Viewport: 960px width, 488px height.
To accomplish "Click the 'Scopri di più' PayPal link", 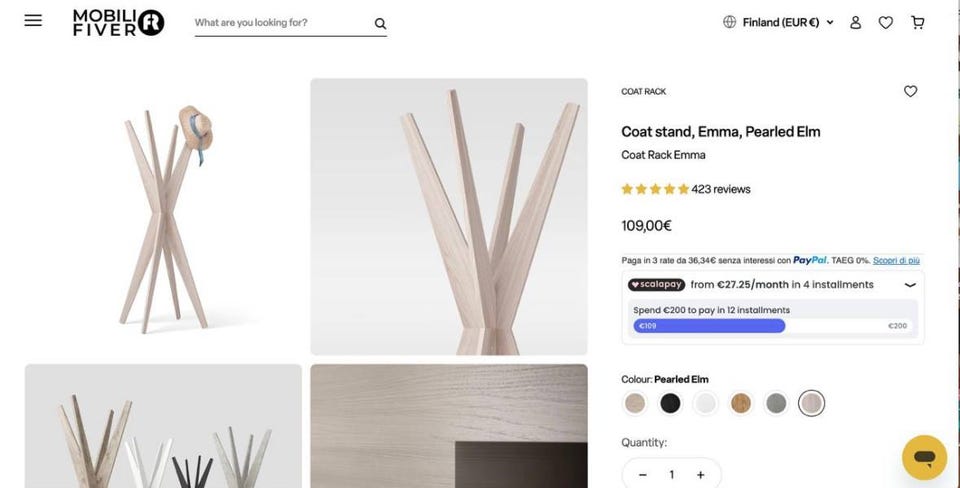I will click(x=896, y=260).
